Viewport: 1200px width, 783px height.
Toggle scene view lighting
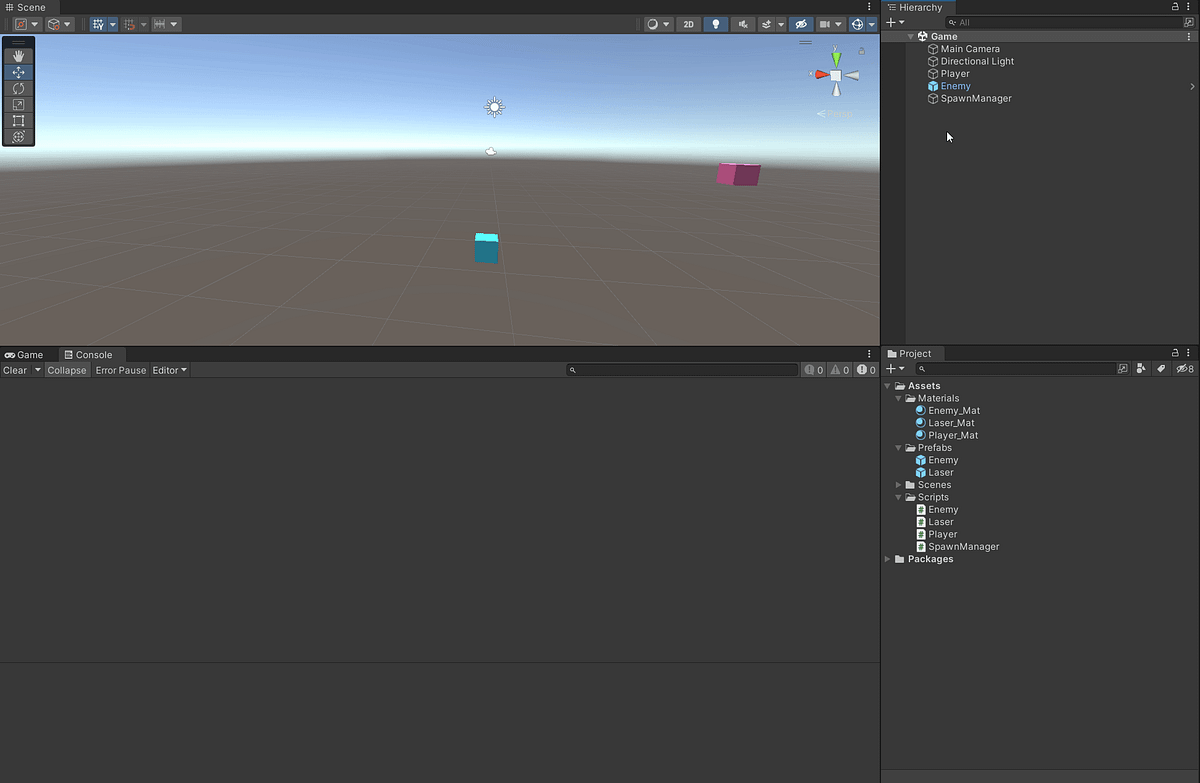[714, 23]
